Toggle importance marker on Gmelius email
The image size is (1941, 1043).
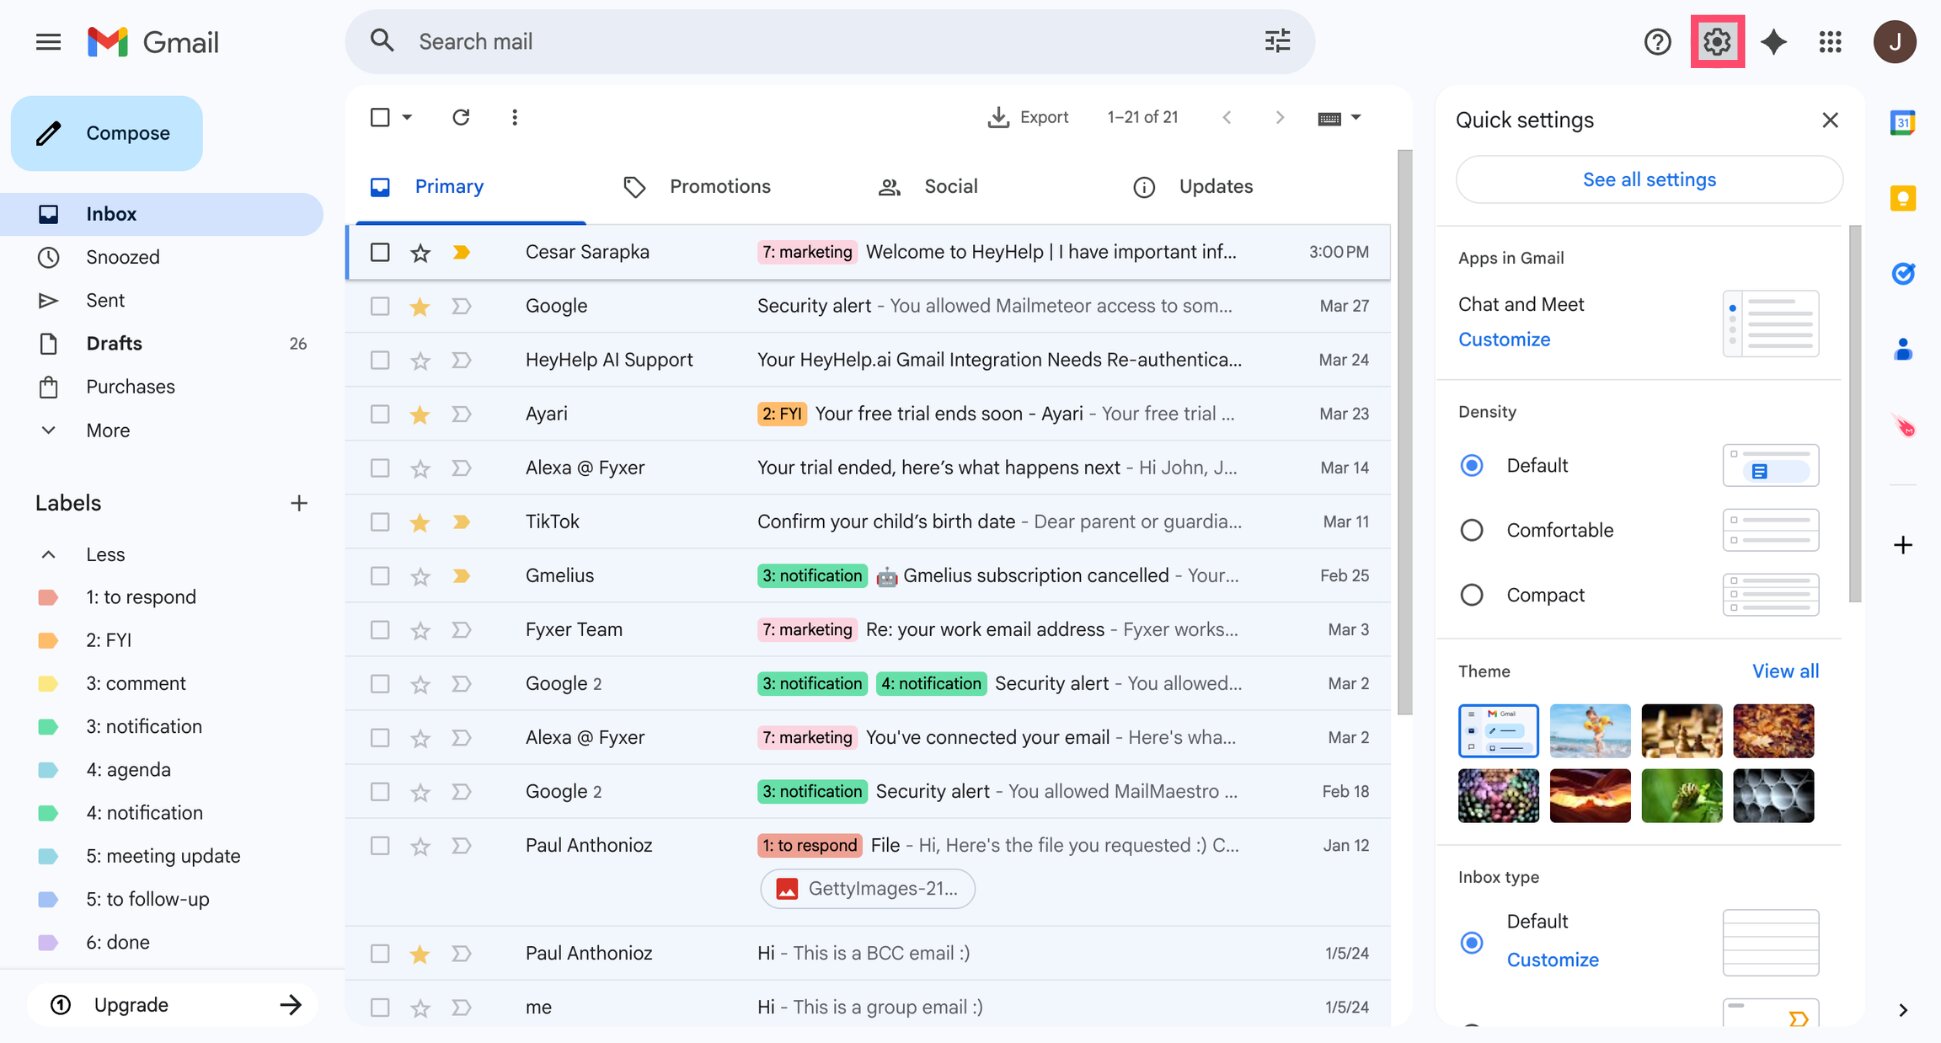tap(461, 576)
